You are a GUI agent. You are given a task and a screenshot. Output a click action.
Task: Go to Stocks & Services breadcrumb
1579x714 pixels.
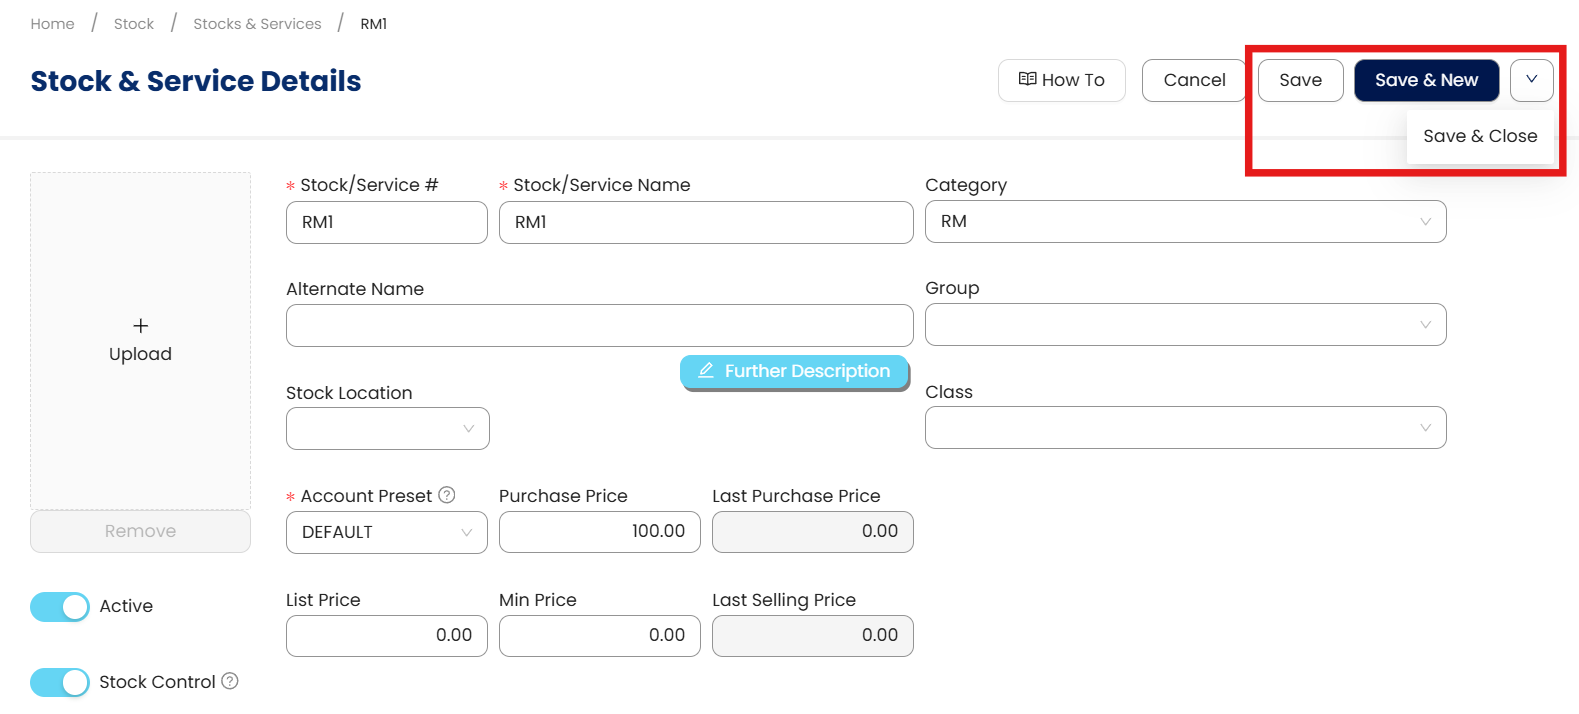(x=257, y=24)
